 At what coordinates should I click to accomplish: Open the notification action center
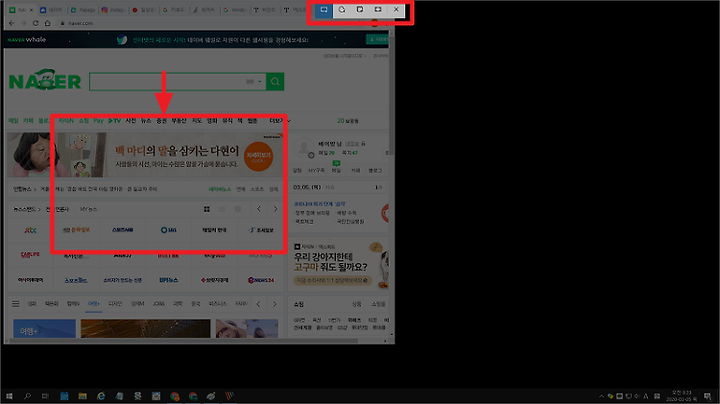[708, 397]
